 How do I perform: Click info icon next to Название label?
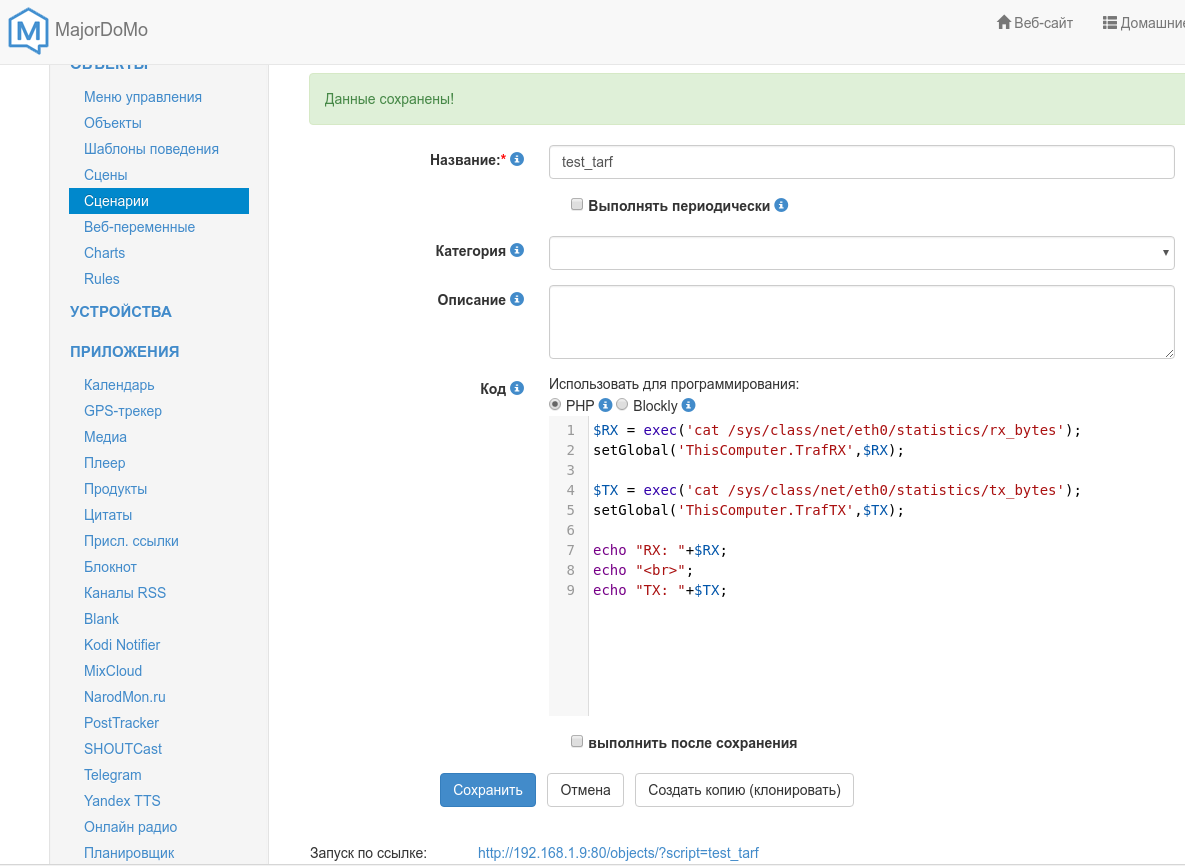tap(517, 159)
